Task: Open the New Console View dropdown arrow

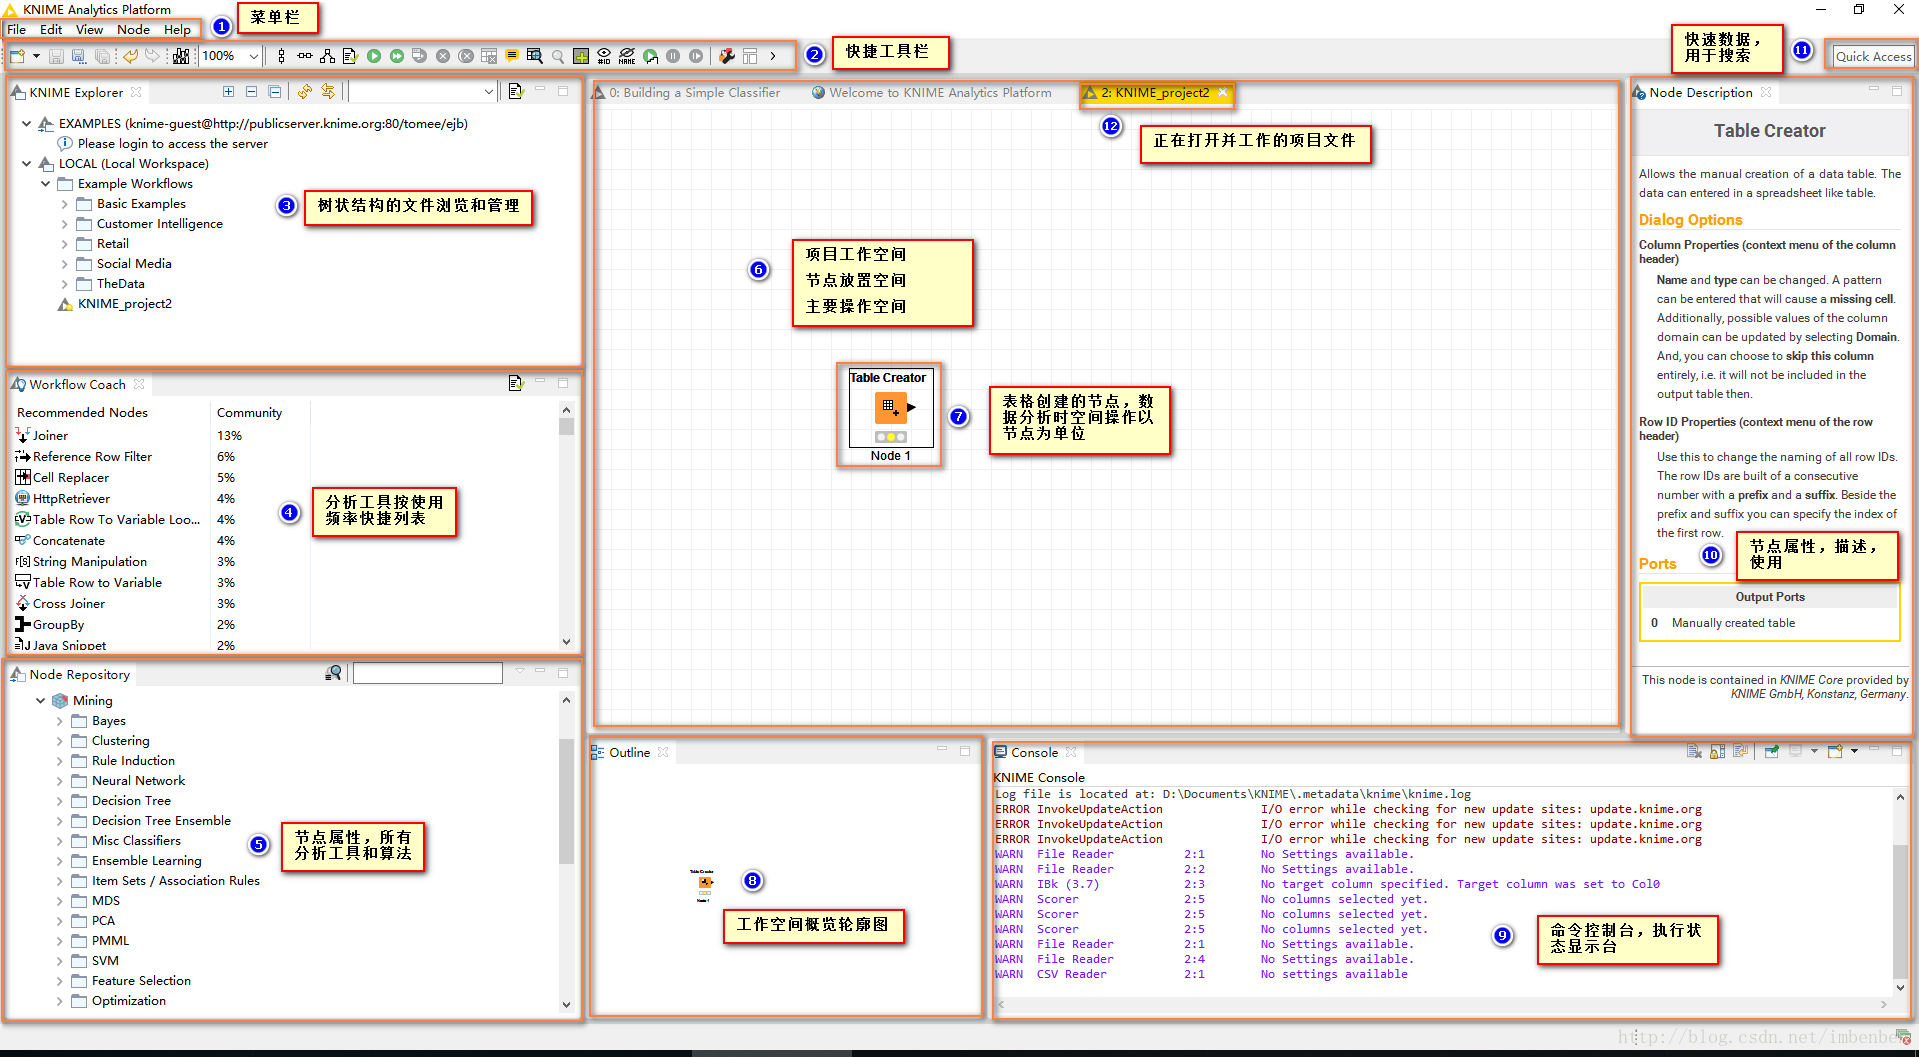Action: click(x=1854, y=752)
